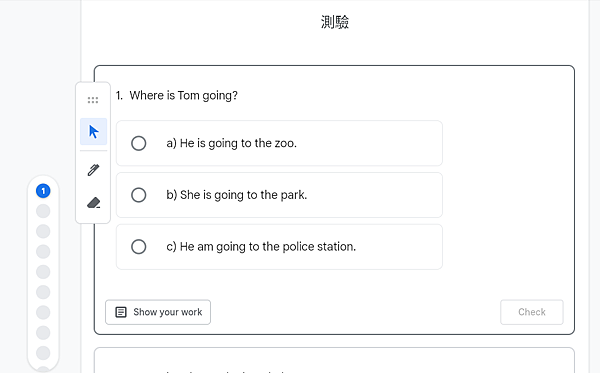
Task: Click the Check answer button
Action: [532, 312]
